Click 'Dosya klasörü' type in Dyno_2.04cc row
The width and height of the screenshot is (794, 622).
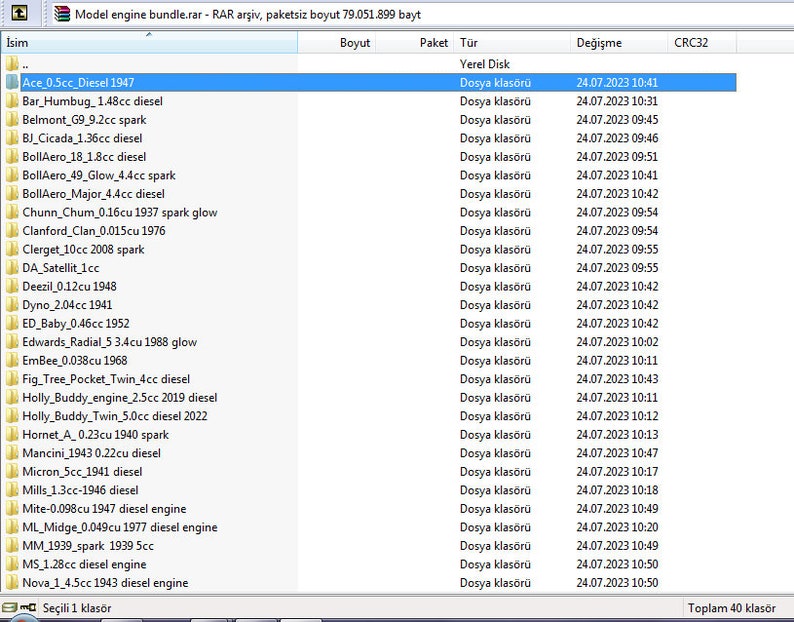(x=495, y=304)
